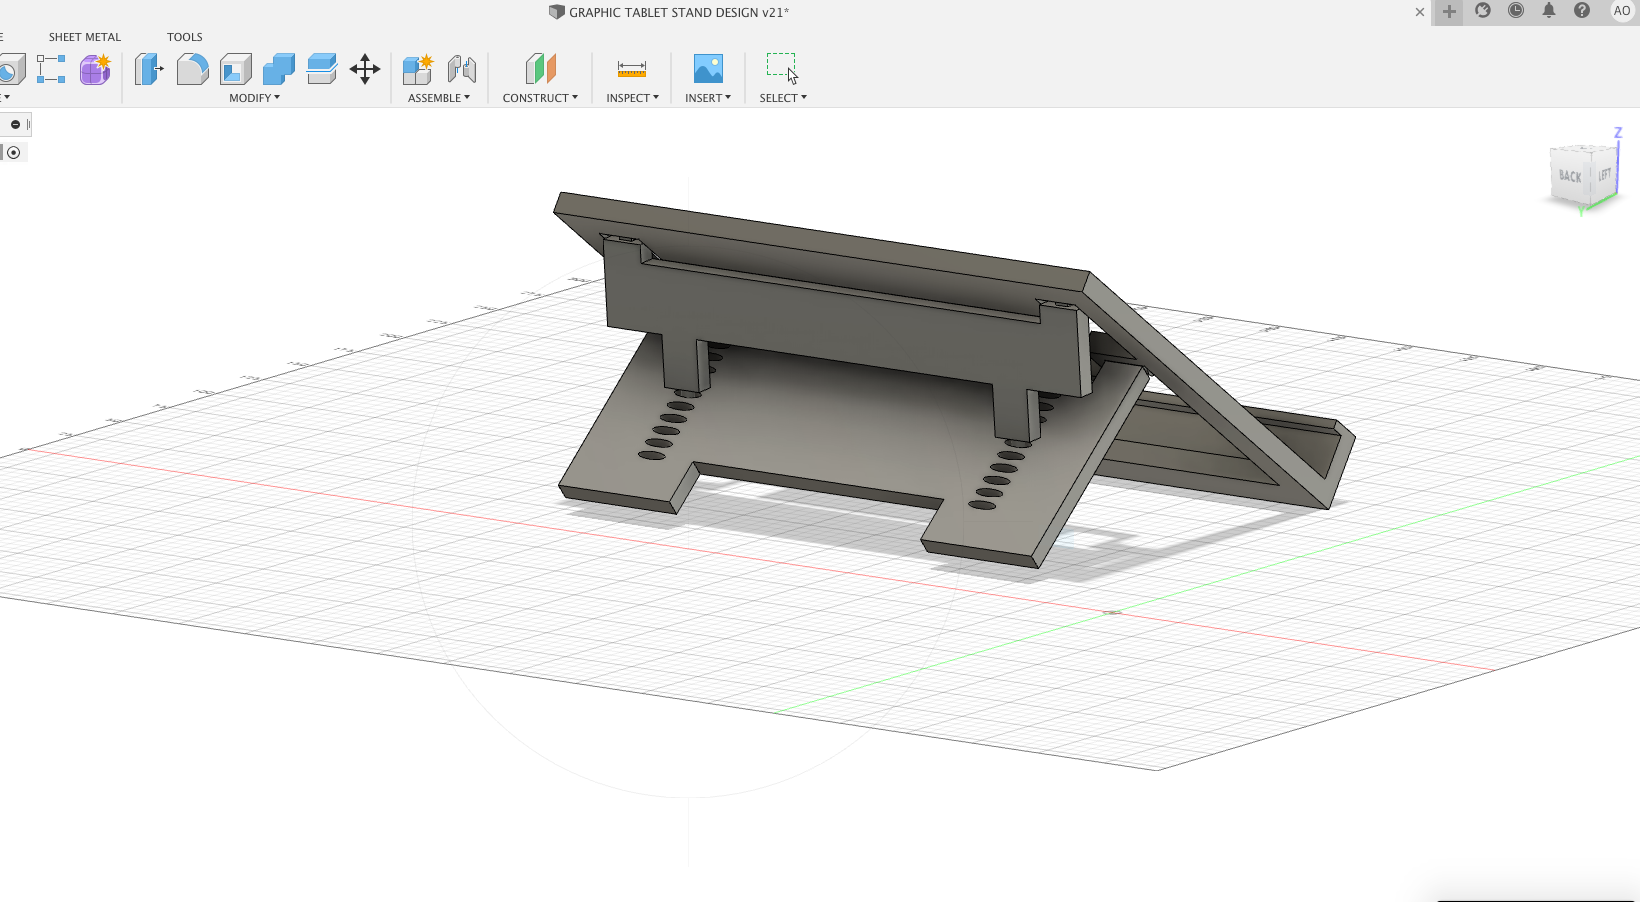
Task: Open the SHEET METAL tab
Action: (x=85, y=37)
